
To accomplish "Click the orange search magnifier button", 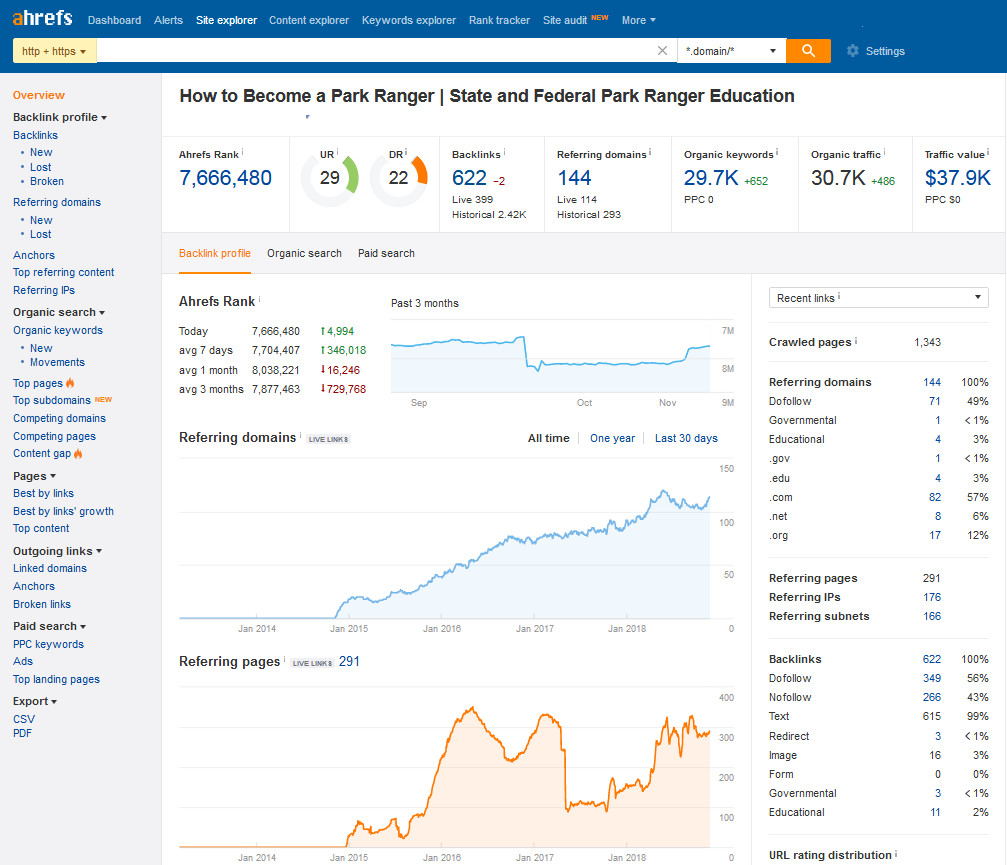I will click(x=808, y=51).
